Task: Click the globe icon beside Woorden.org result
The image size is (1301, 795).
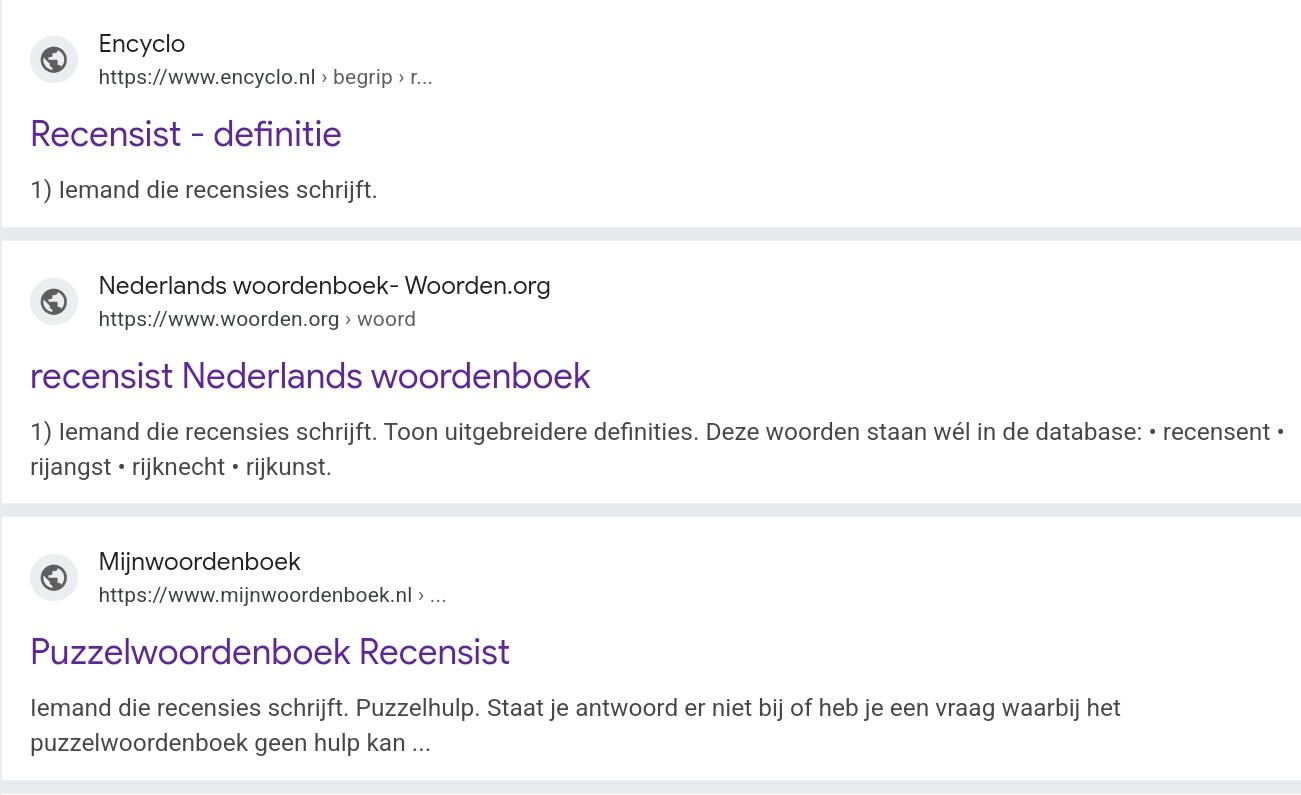Action: pos(54,301)
